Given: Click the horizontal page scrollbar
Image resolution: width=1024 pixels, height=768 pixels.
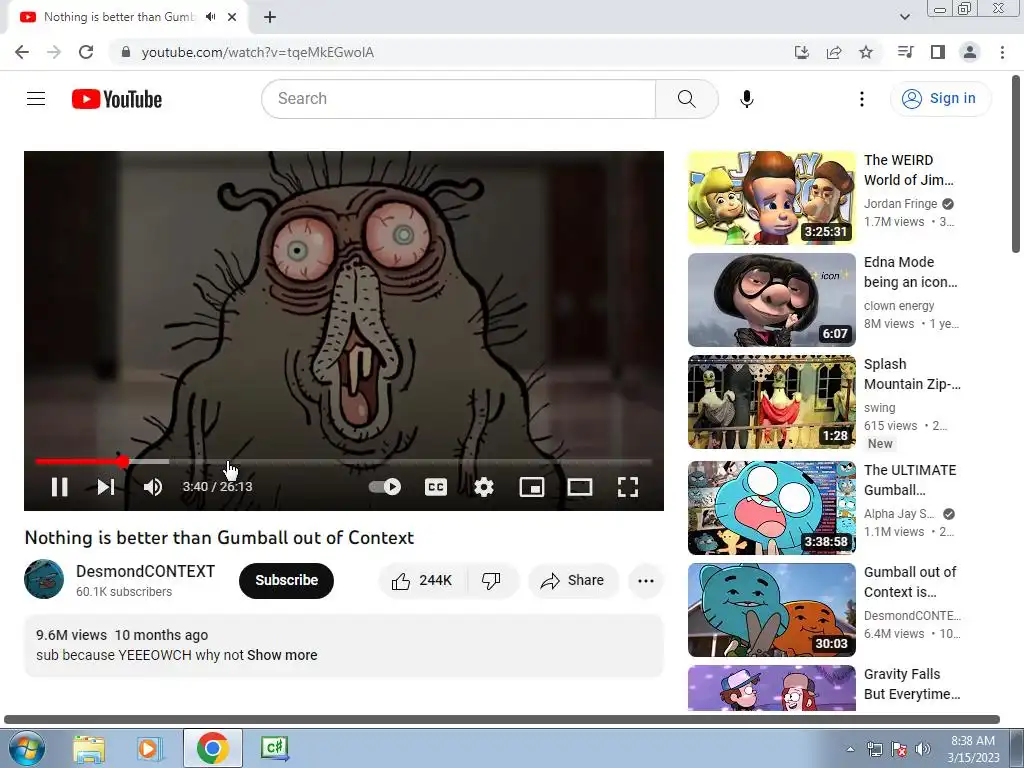Looking at the screenshot, I should coord(502,719).
